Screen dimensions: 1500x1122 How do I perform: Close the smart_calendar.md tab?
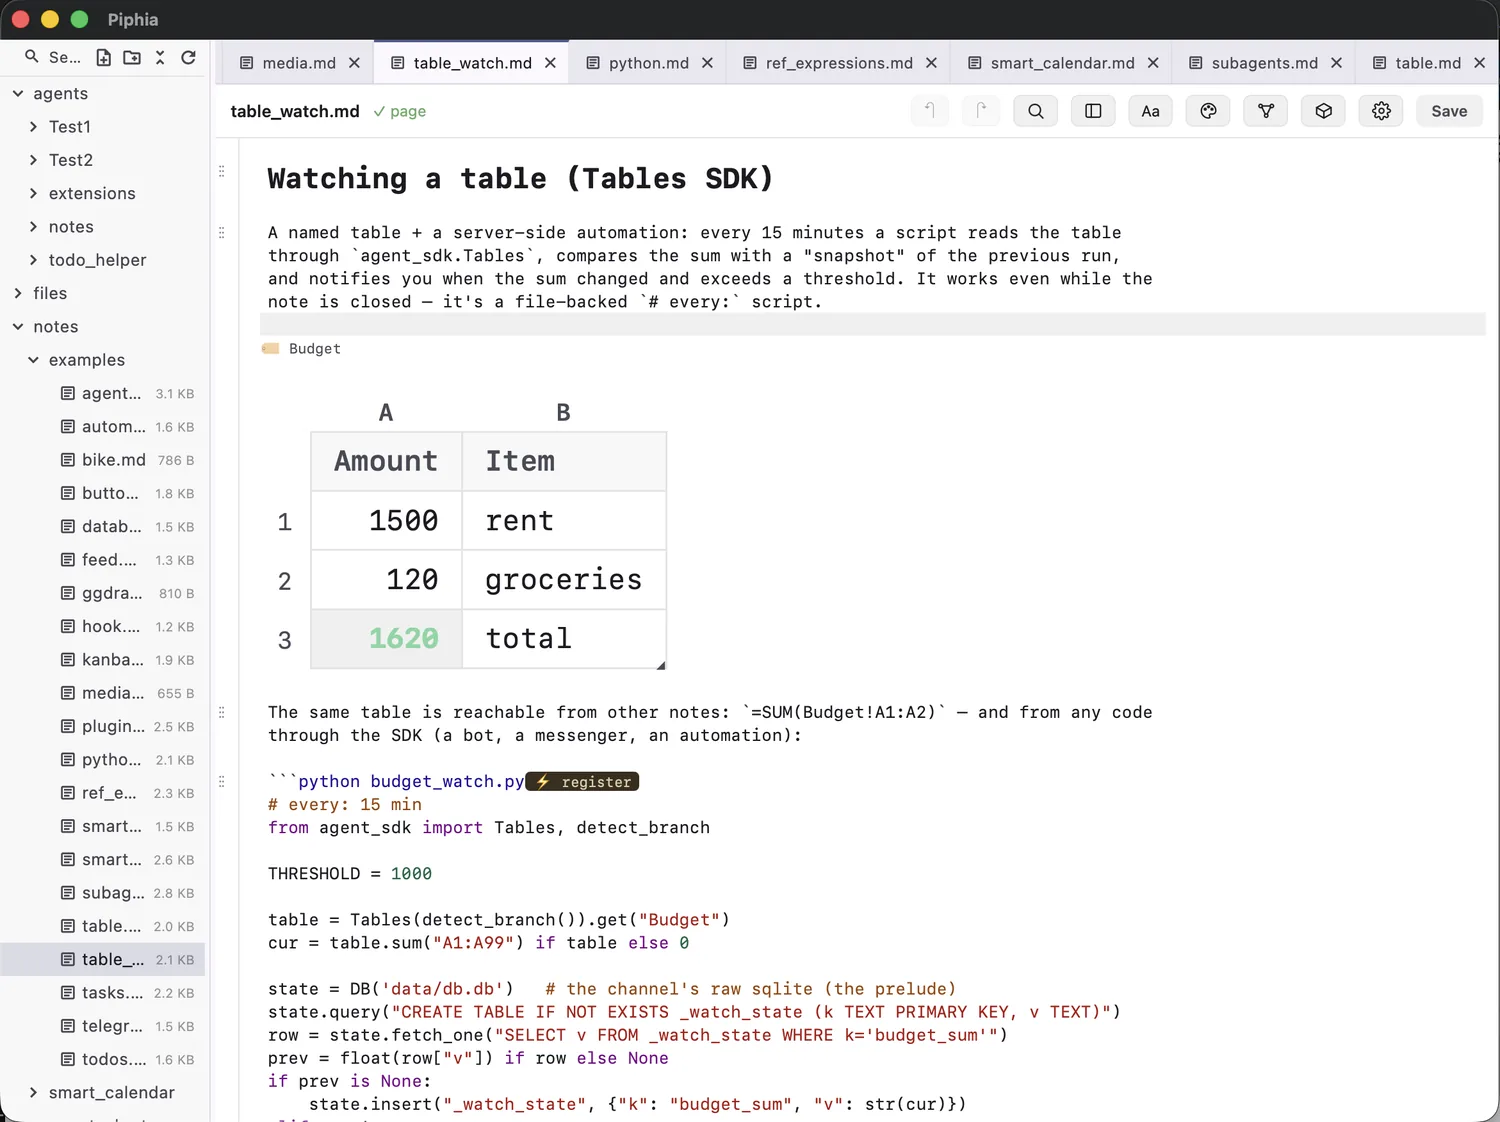click(1153, 63)
